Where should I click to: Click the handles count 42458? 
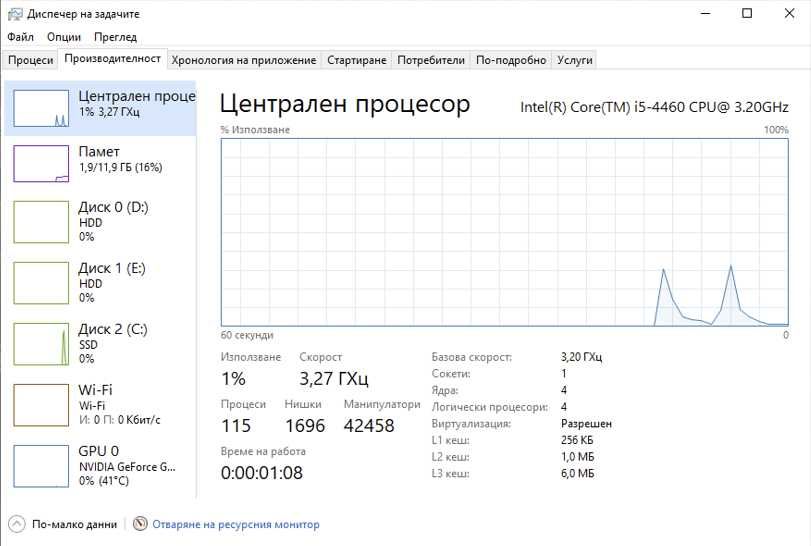pos(369,426)
